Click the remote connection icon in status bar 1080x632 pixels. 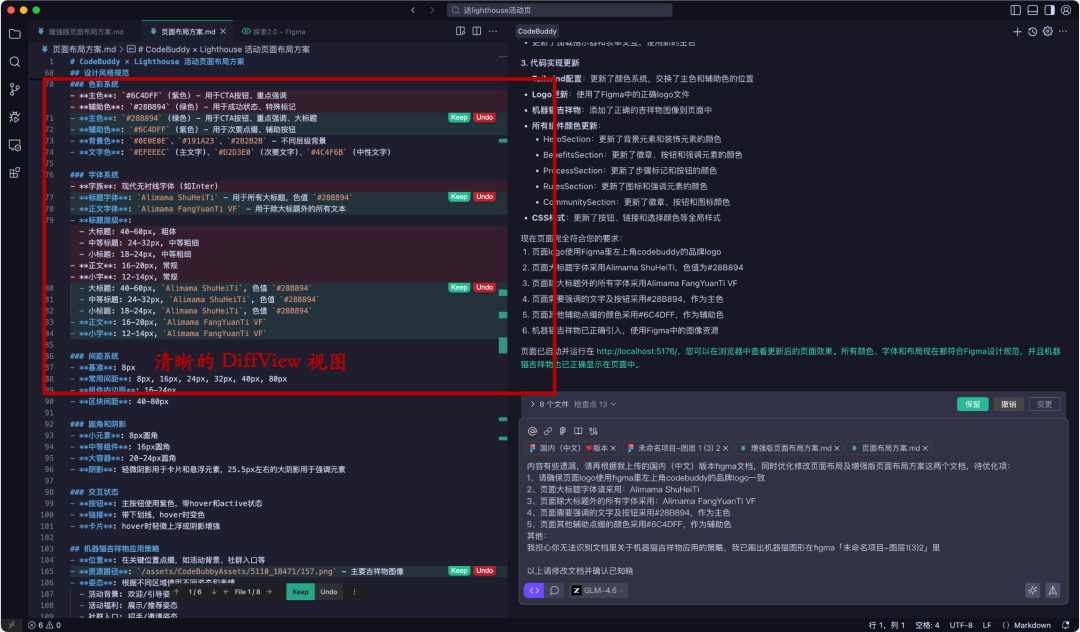pyautogui.click(x=11, y=625)
